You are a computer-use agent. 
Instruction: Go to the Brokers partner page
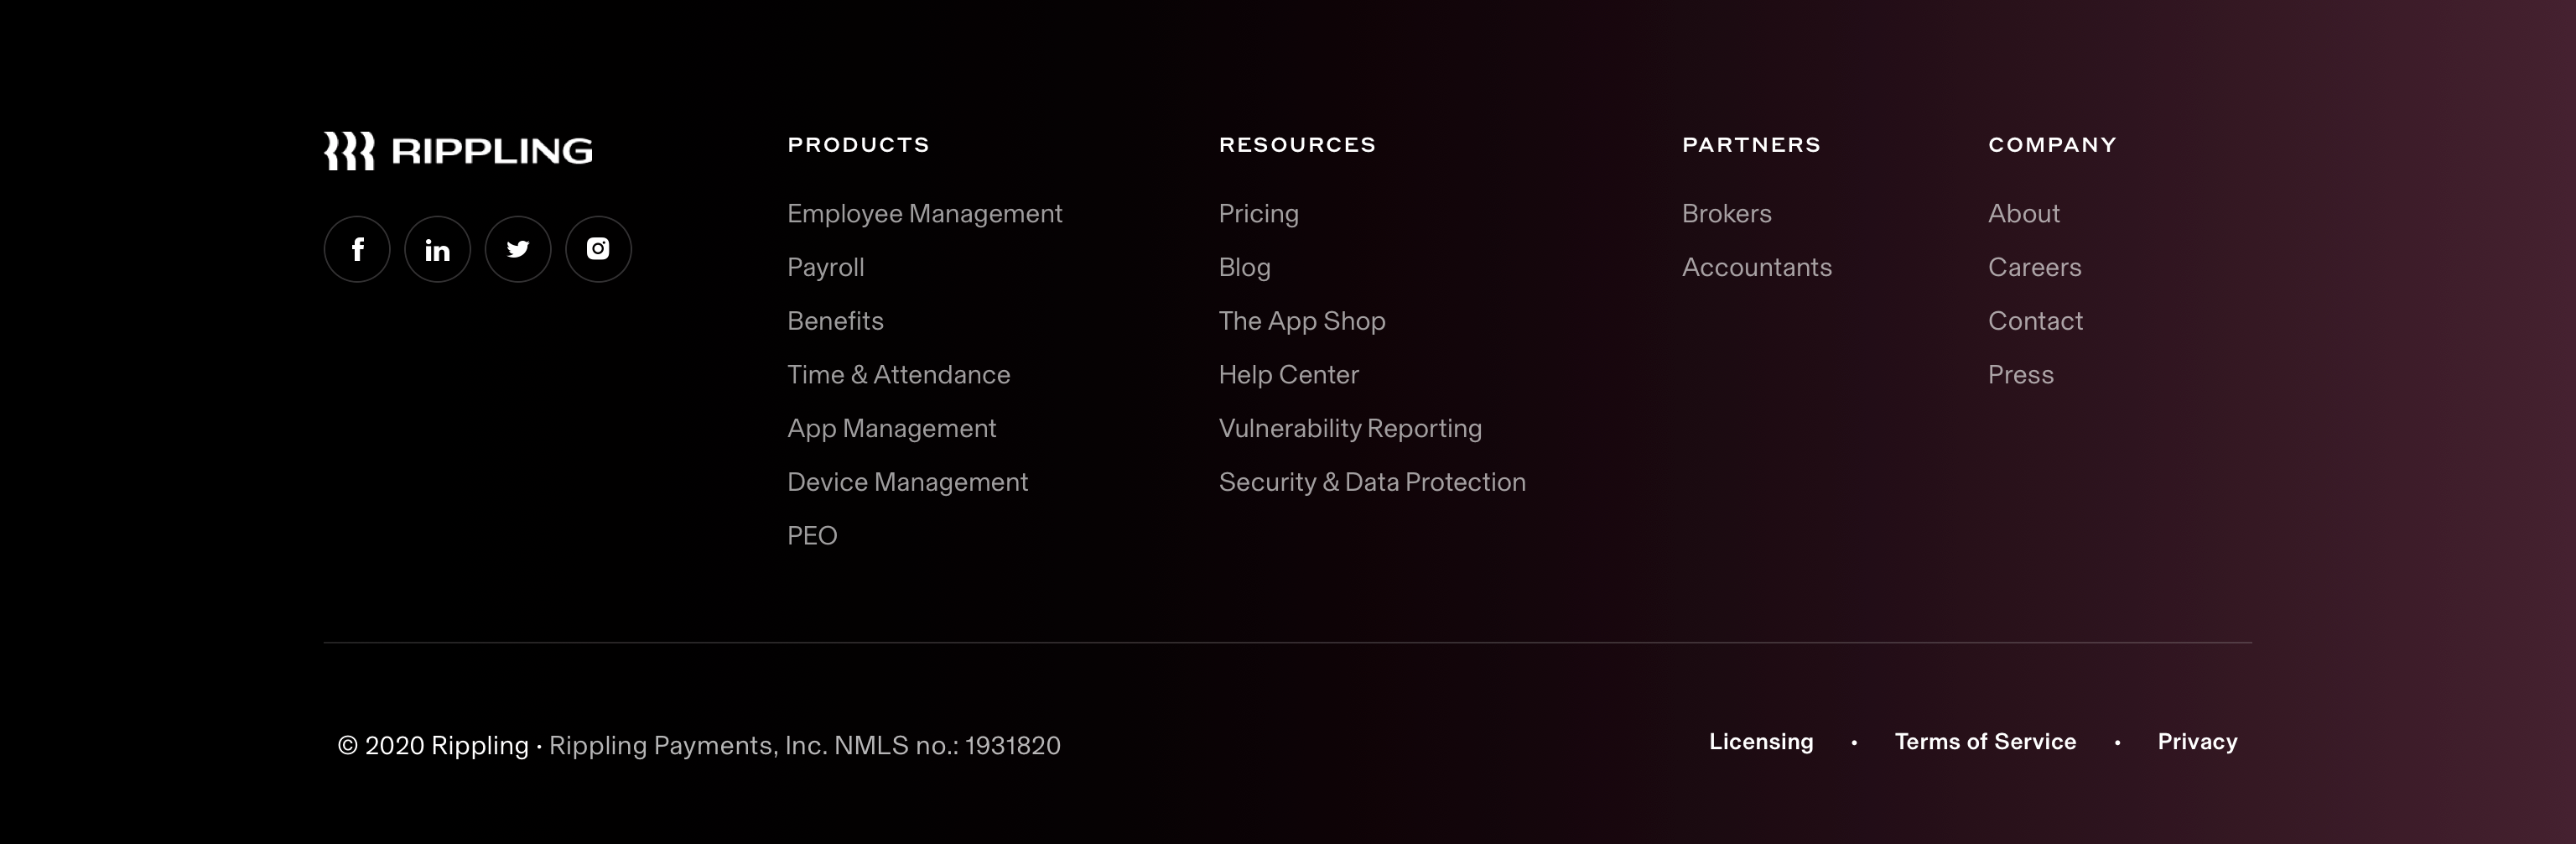(1726, 214)
